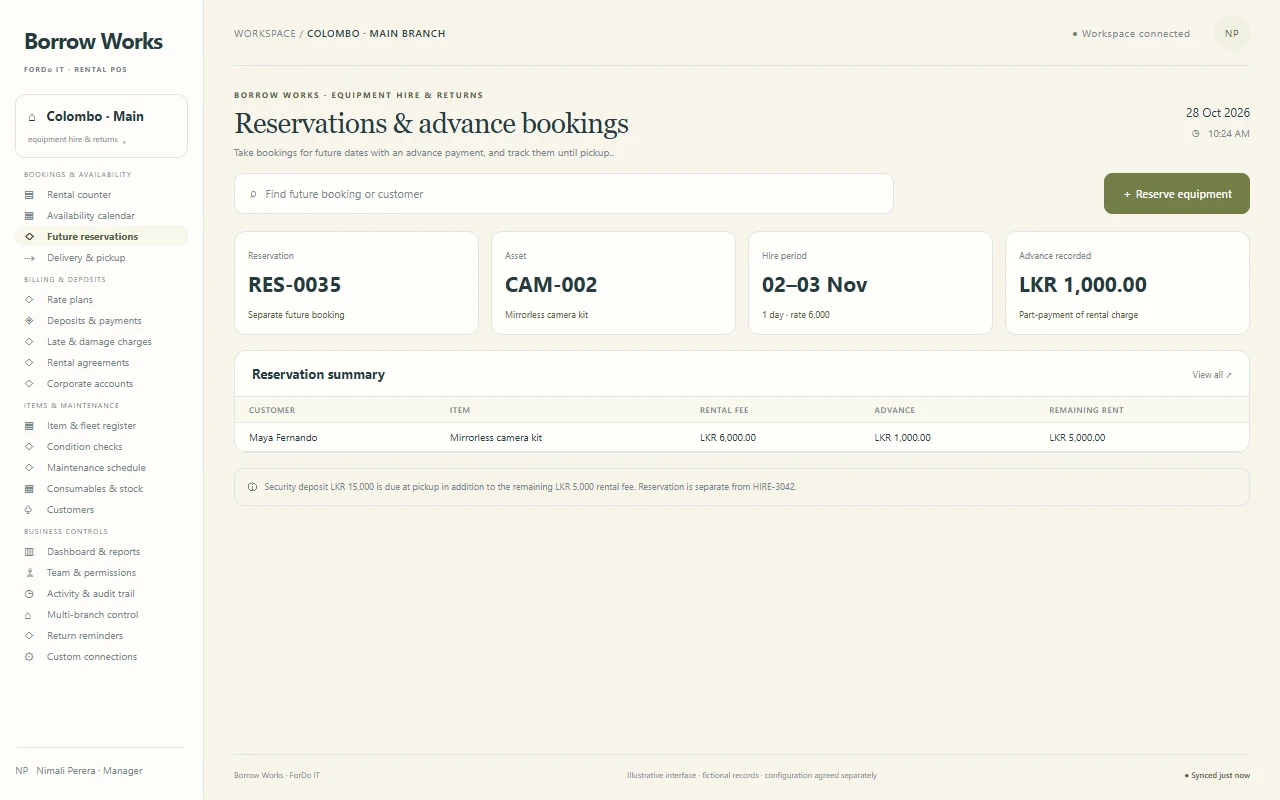Click the info icon in the deposit note

click(252, 487)
